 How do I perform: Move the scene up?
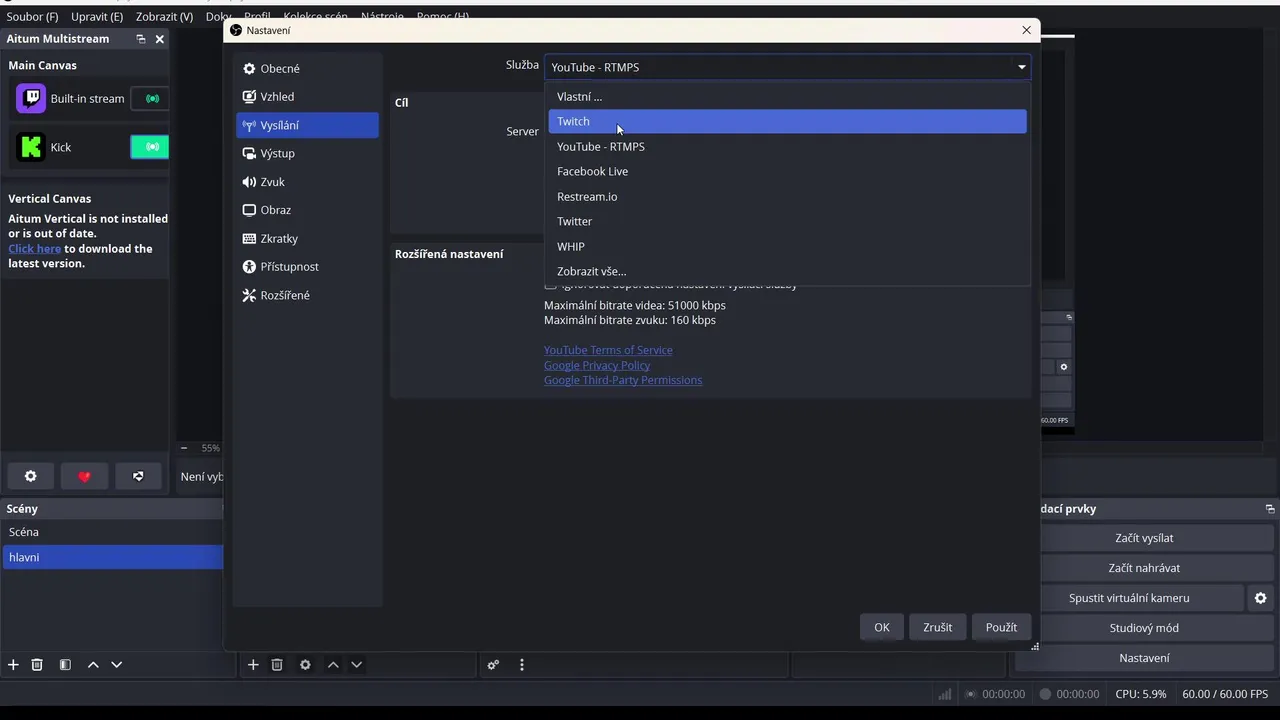pyautogui.click(x=93, y=665)
